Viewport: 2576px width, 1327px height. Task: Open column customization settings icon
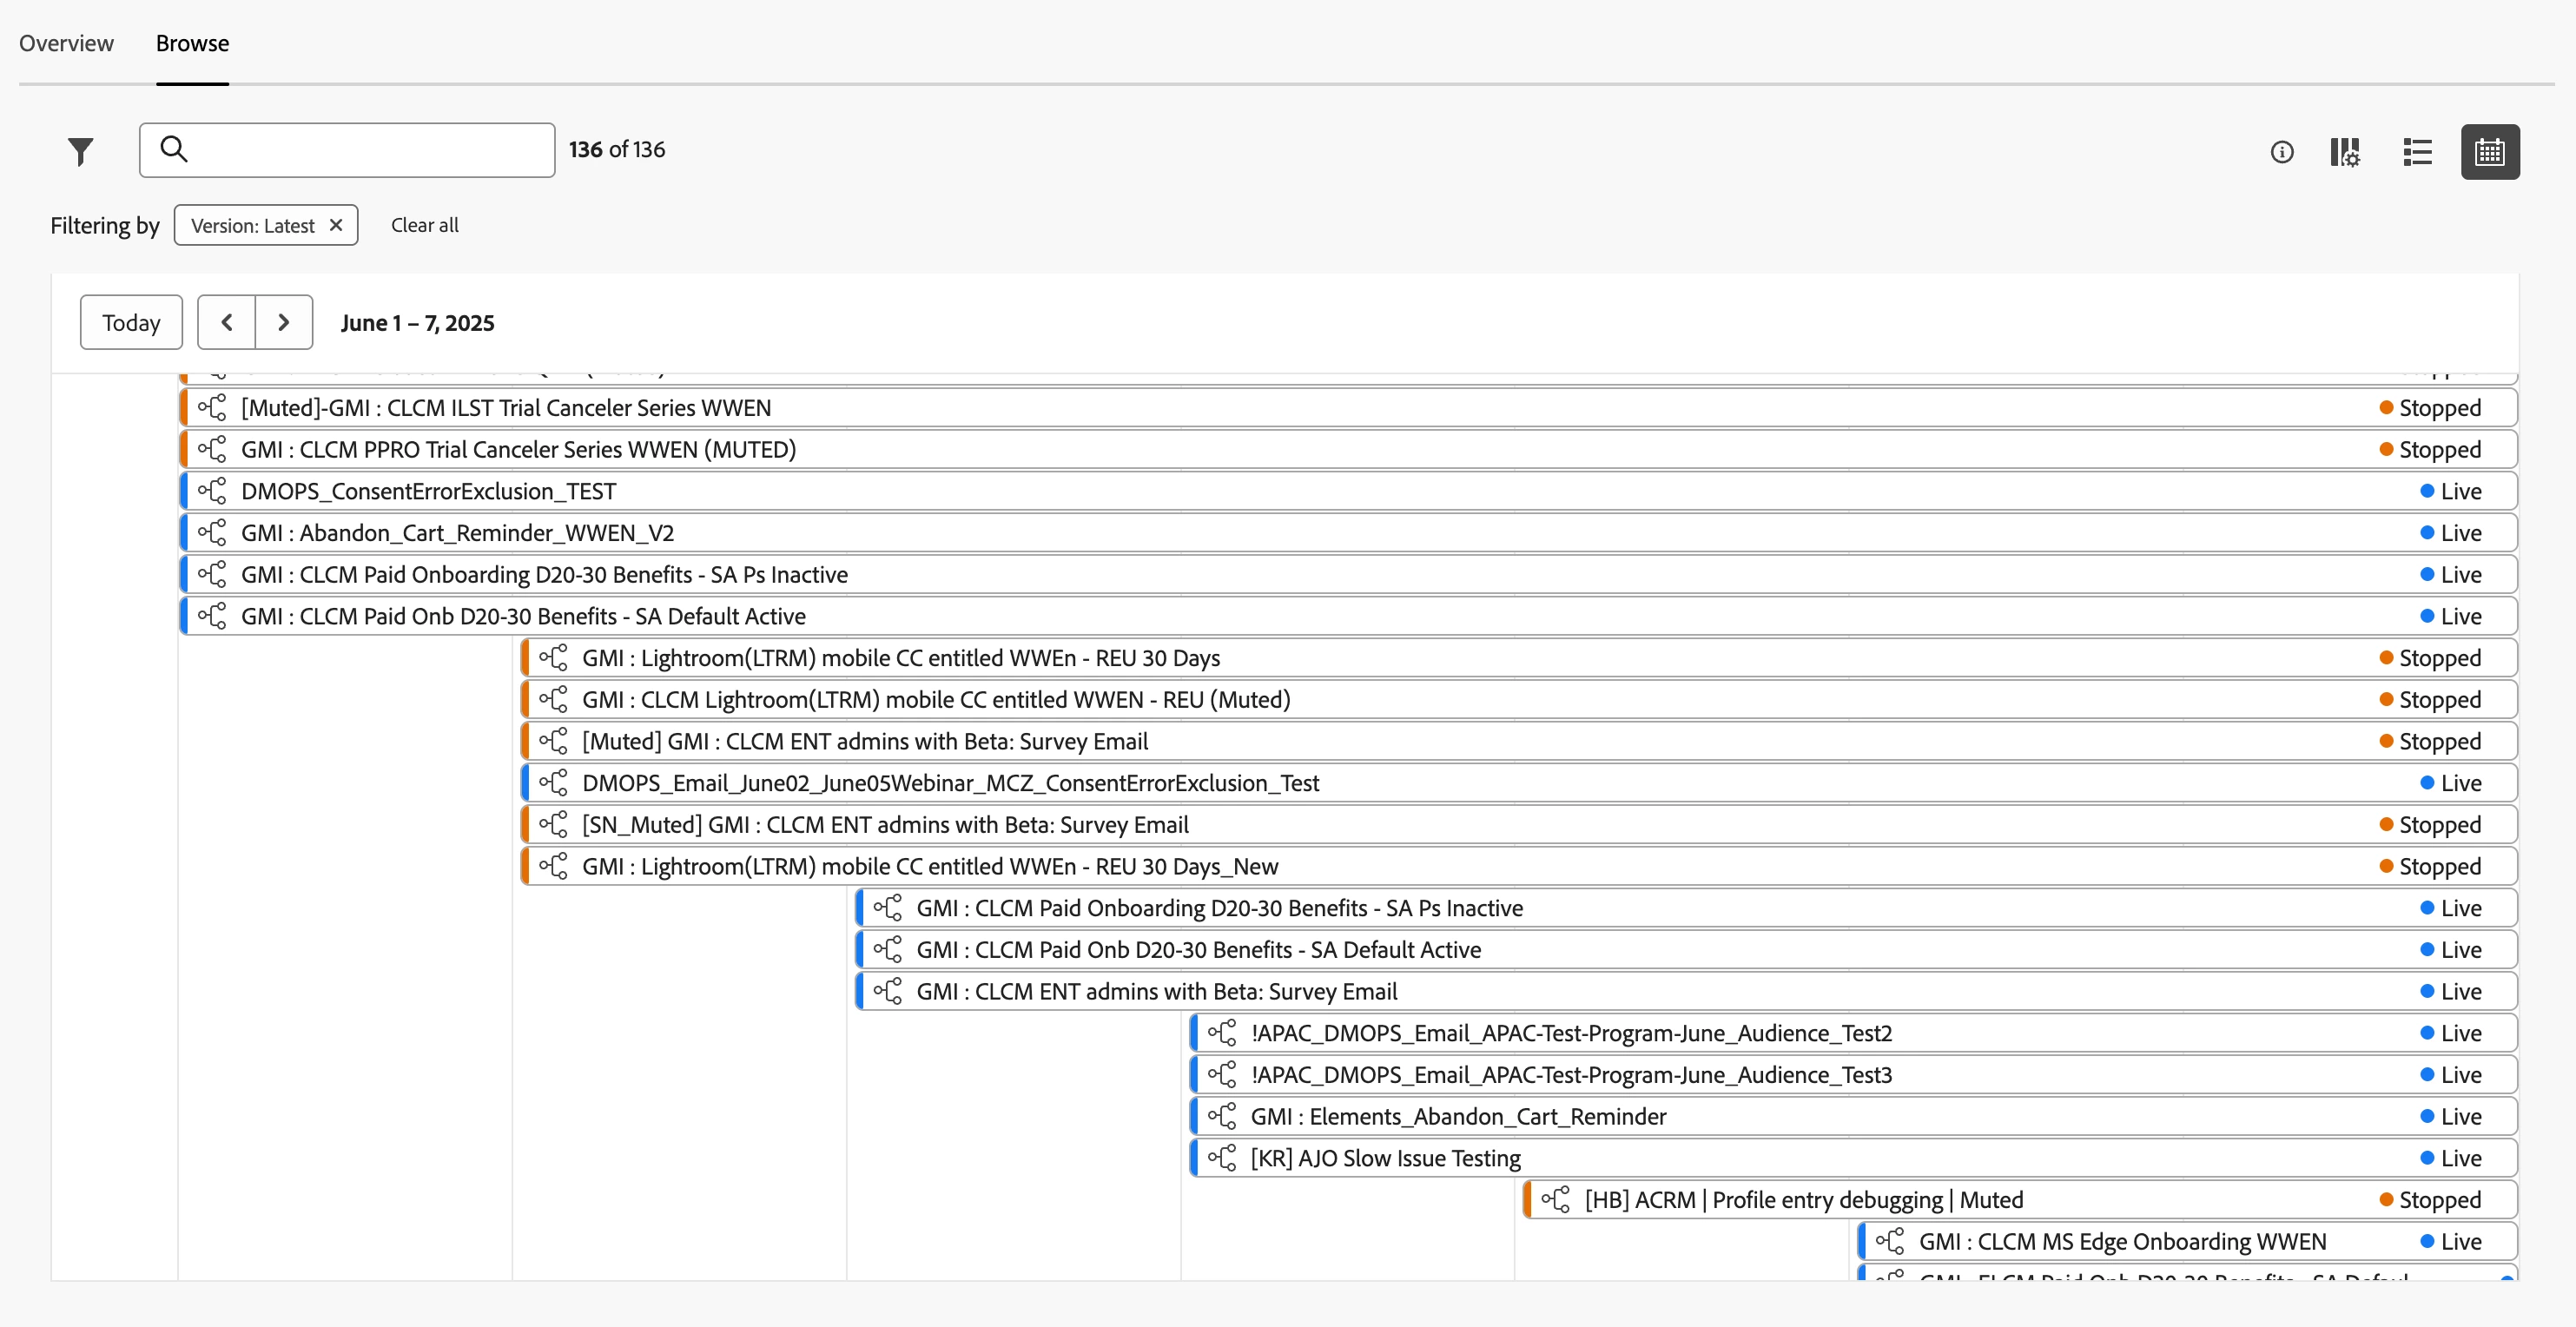click(2345, 152)
